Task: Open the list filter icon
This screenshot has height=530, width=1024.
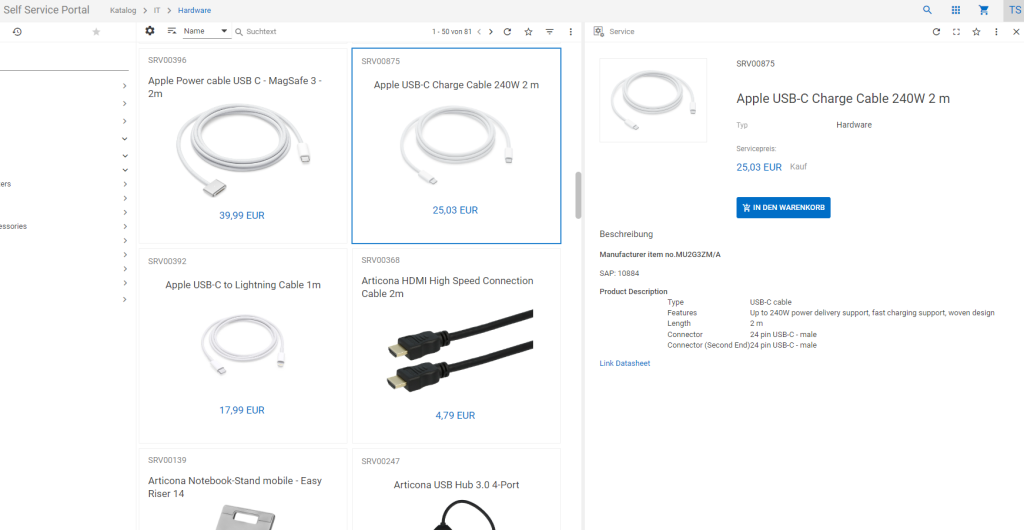Action: click(550, 31)
